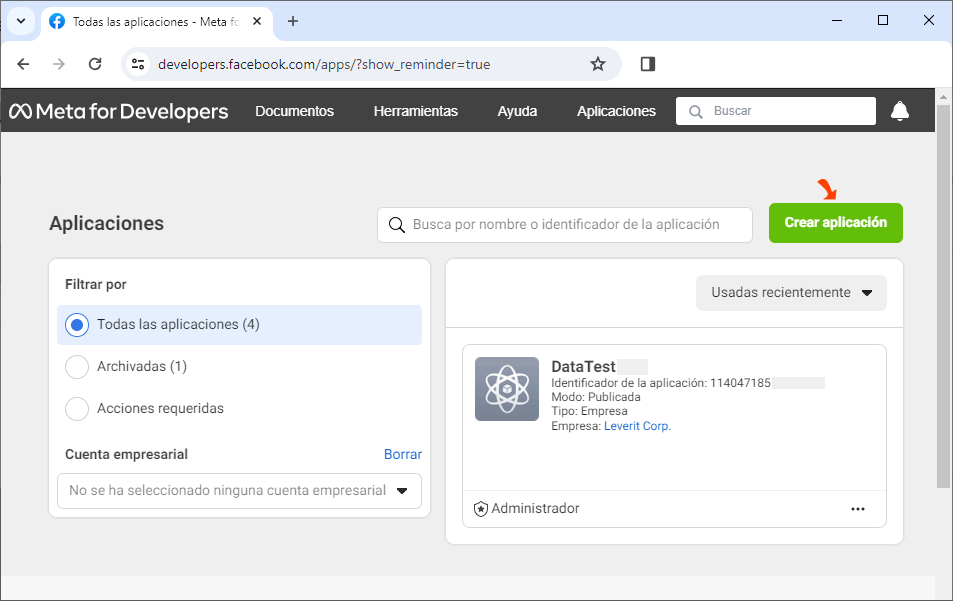953x601 pixels.
Task: Select the Archivadas filter radio button
Action: pyautogui.click(x=77, y=366)
